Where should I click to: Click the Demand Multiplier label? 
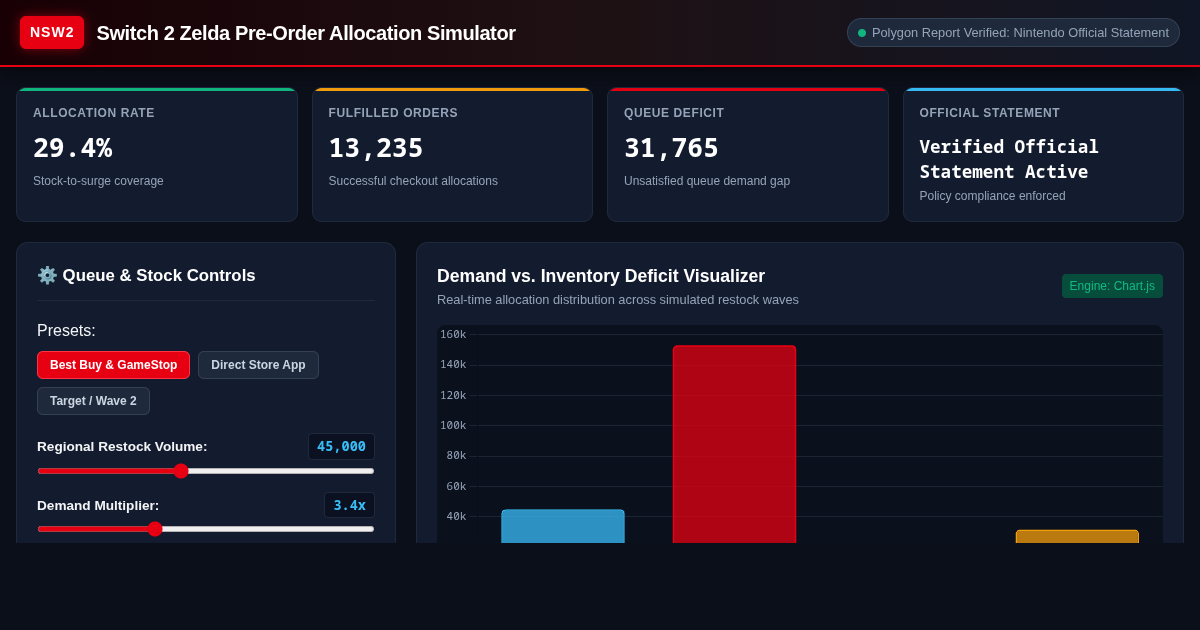[98, 506]
